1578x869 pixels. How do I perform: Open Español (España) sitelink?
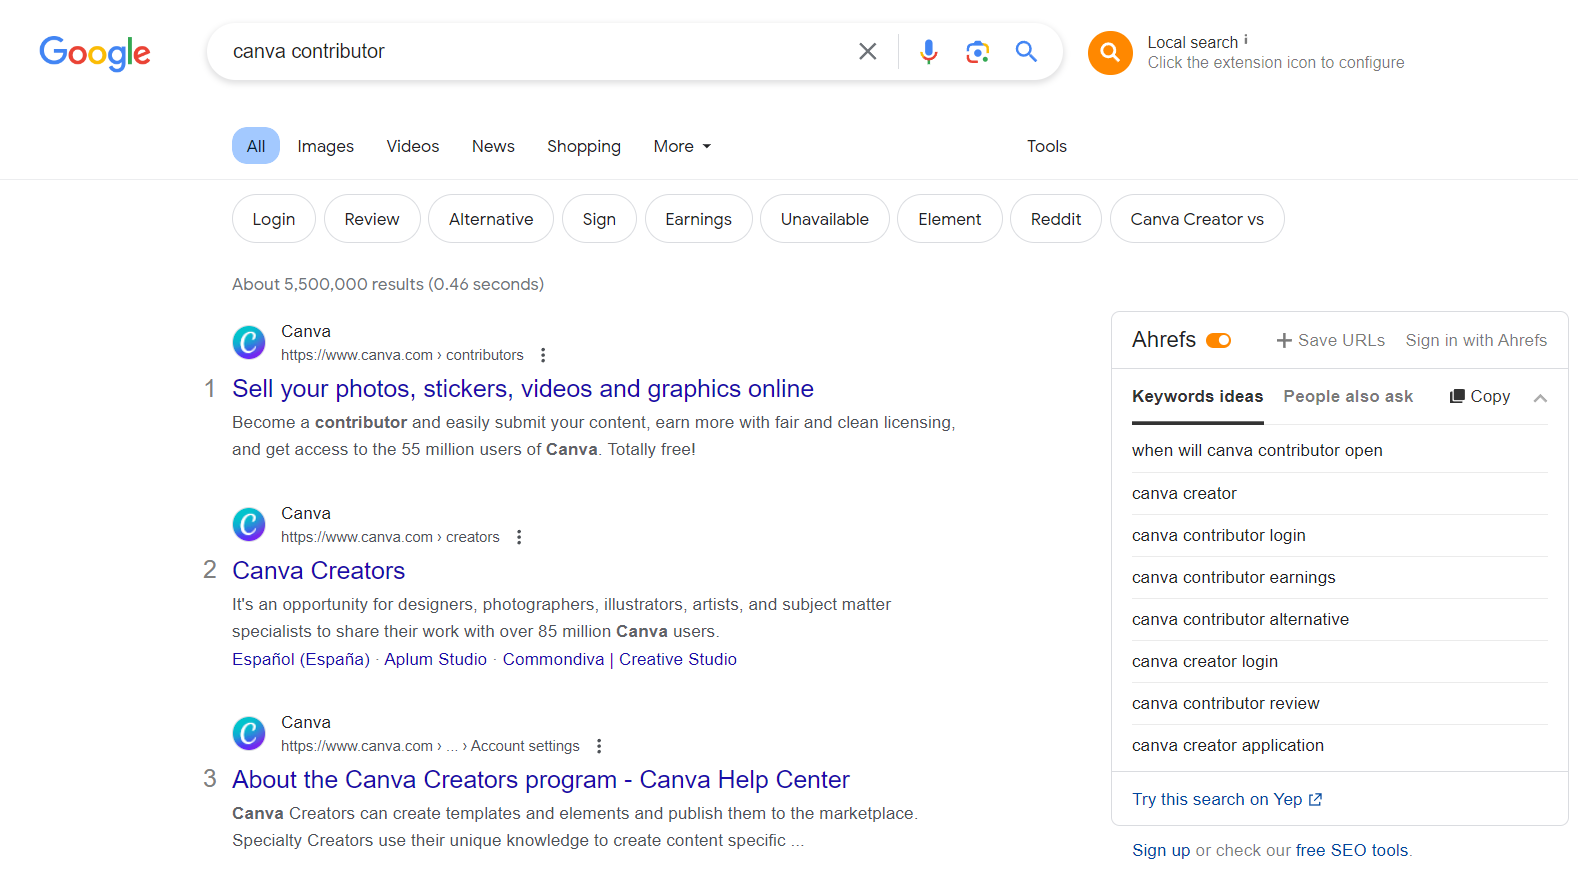(301, 659)
